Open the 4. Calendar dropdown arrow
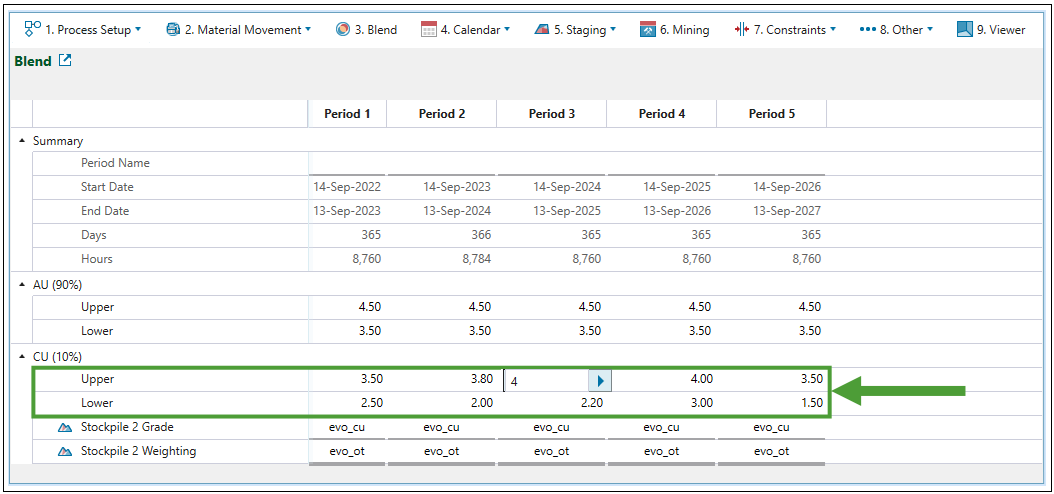The image size is (1054, 494). pos(507,30)
